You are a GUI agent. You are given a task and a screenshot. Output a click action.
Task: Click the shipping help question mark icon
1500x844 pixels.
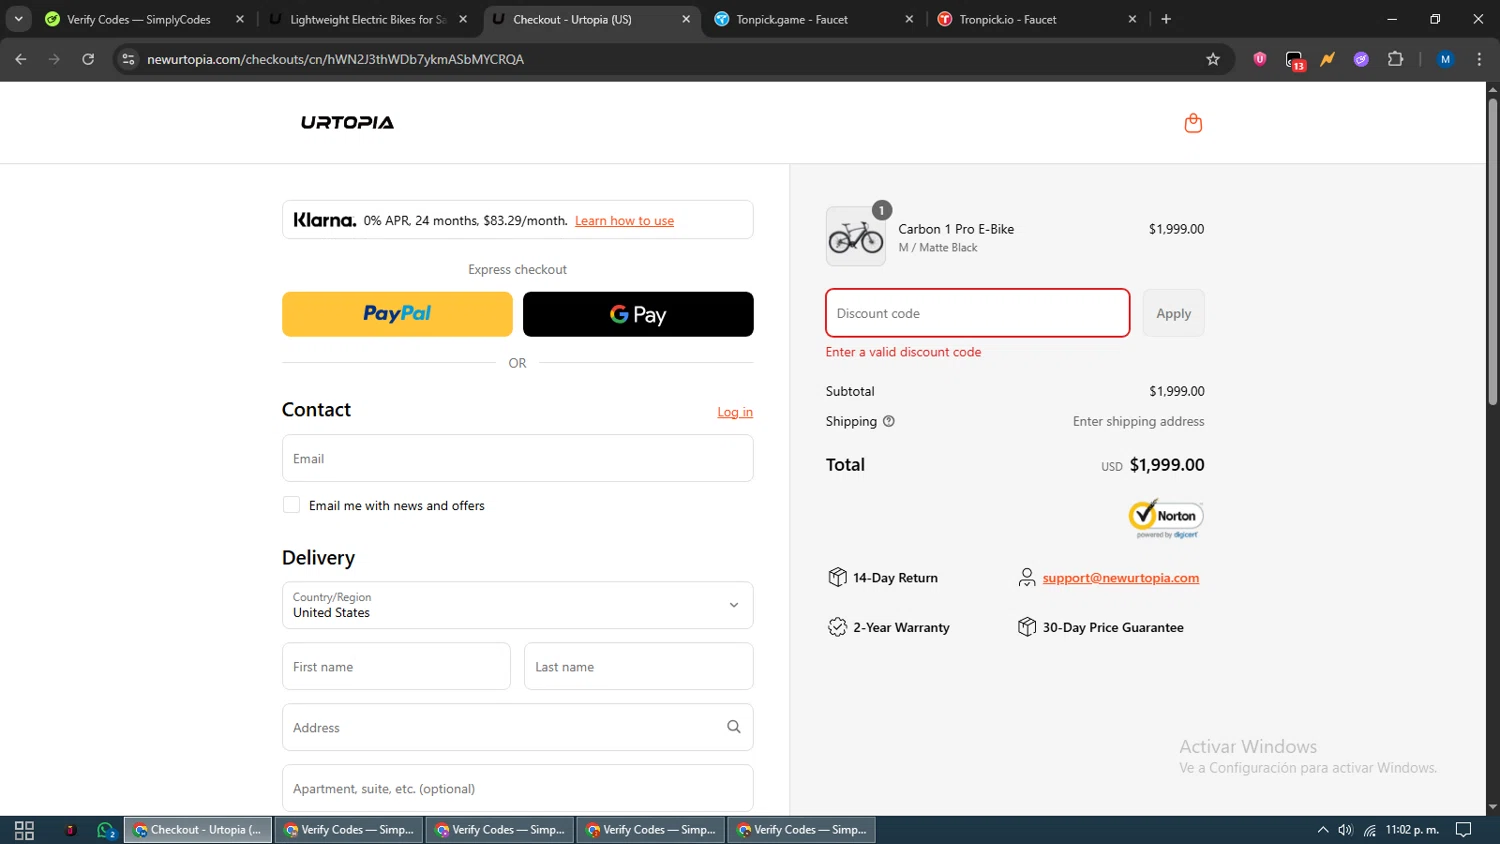(x=889, y=421)
